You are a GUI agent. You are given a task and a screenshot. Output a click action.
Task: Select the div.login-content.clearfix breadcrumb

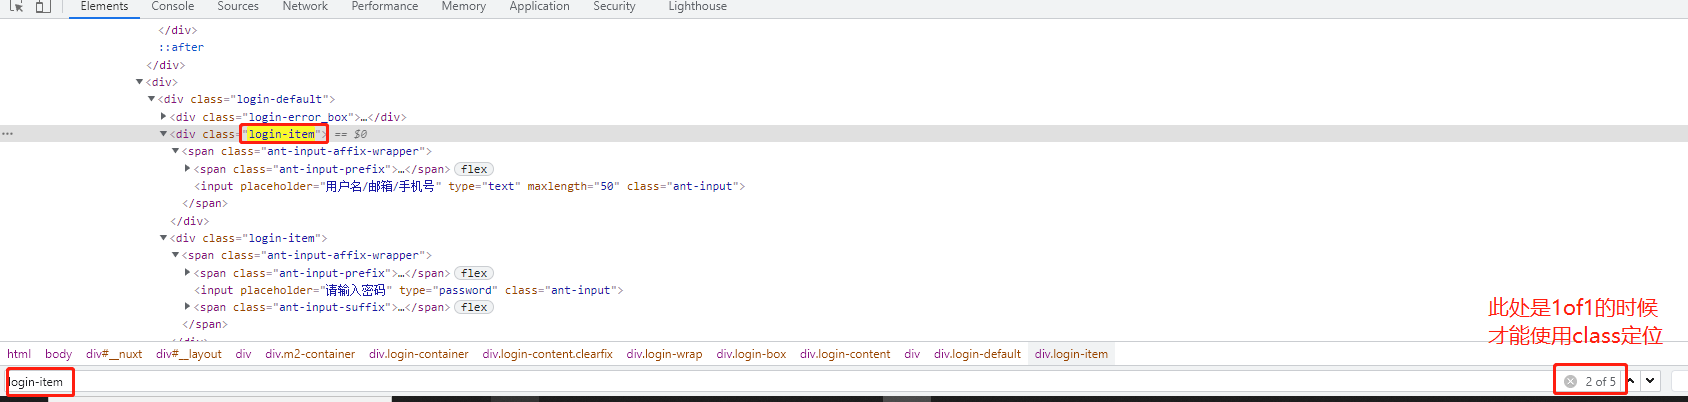pos(547,354)
